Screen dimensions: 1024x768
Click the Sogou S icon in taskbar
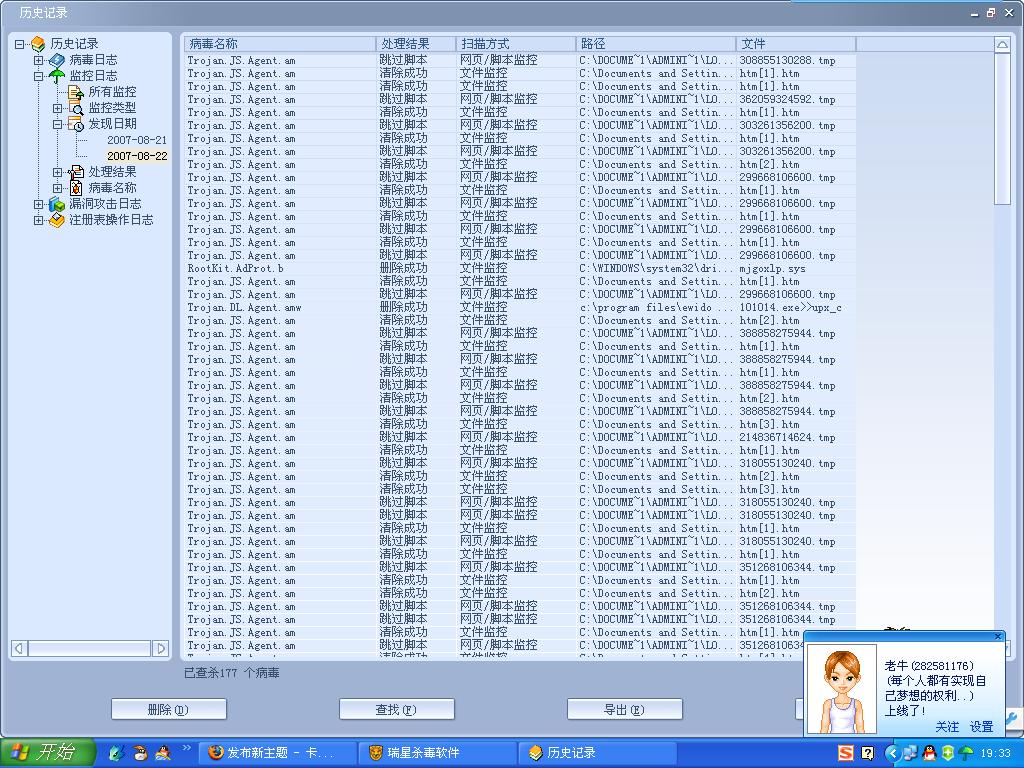(846, 753)
